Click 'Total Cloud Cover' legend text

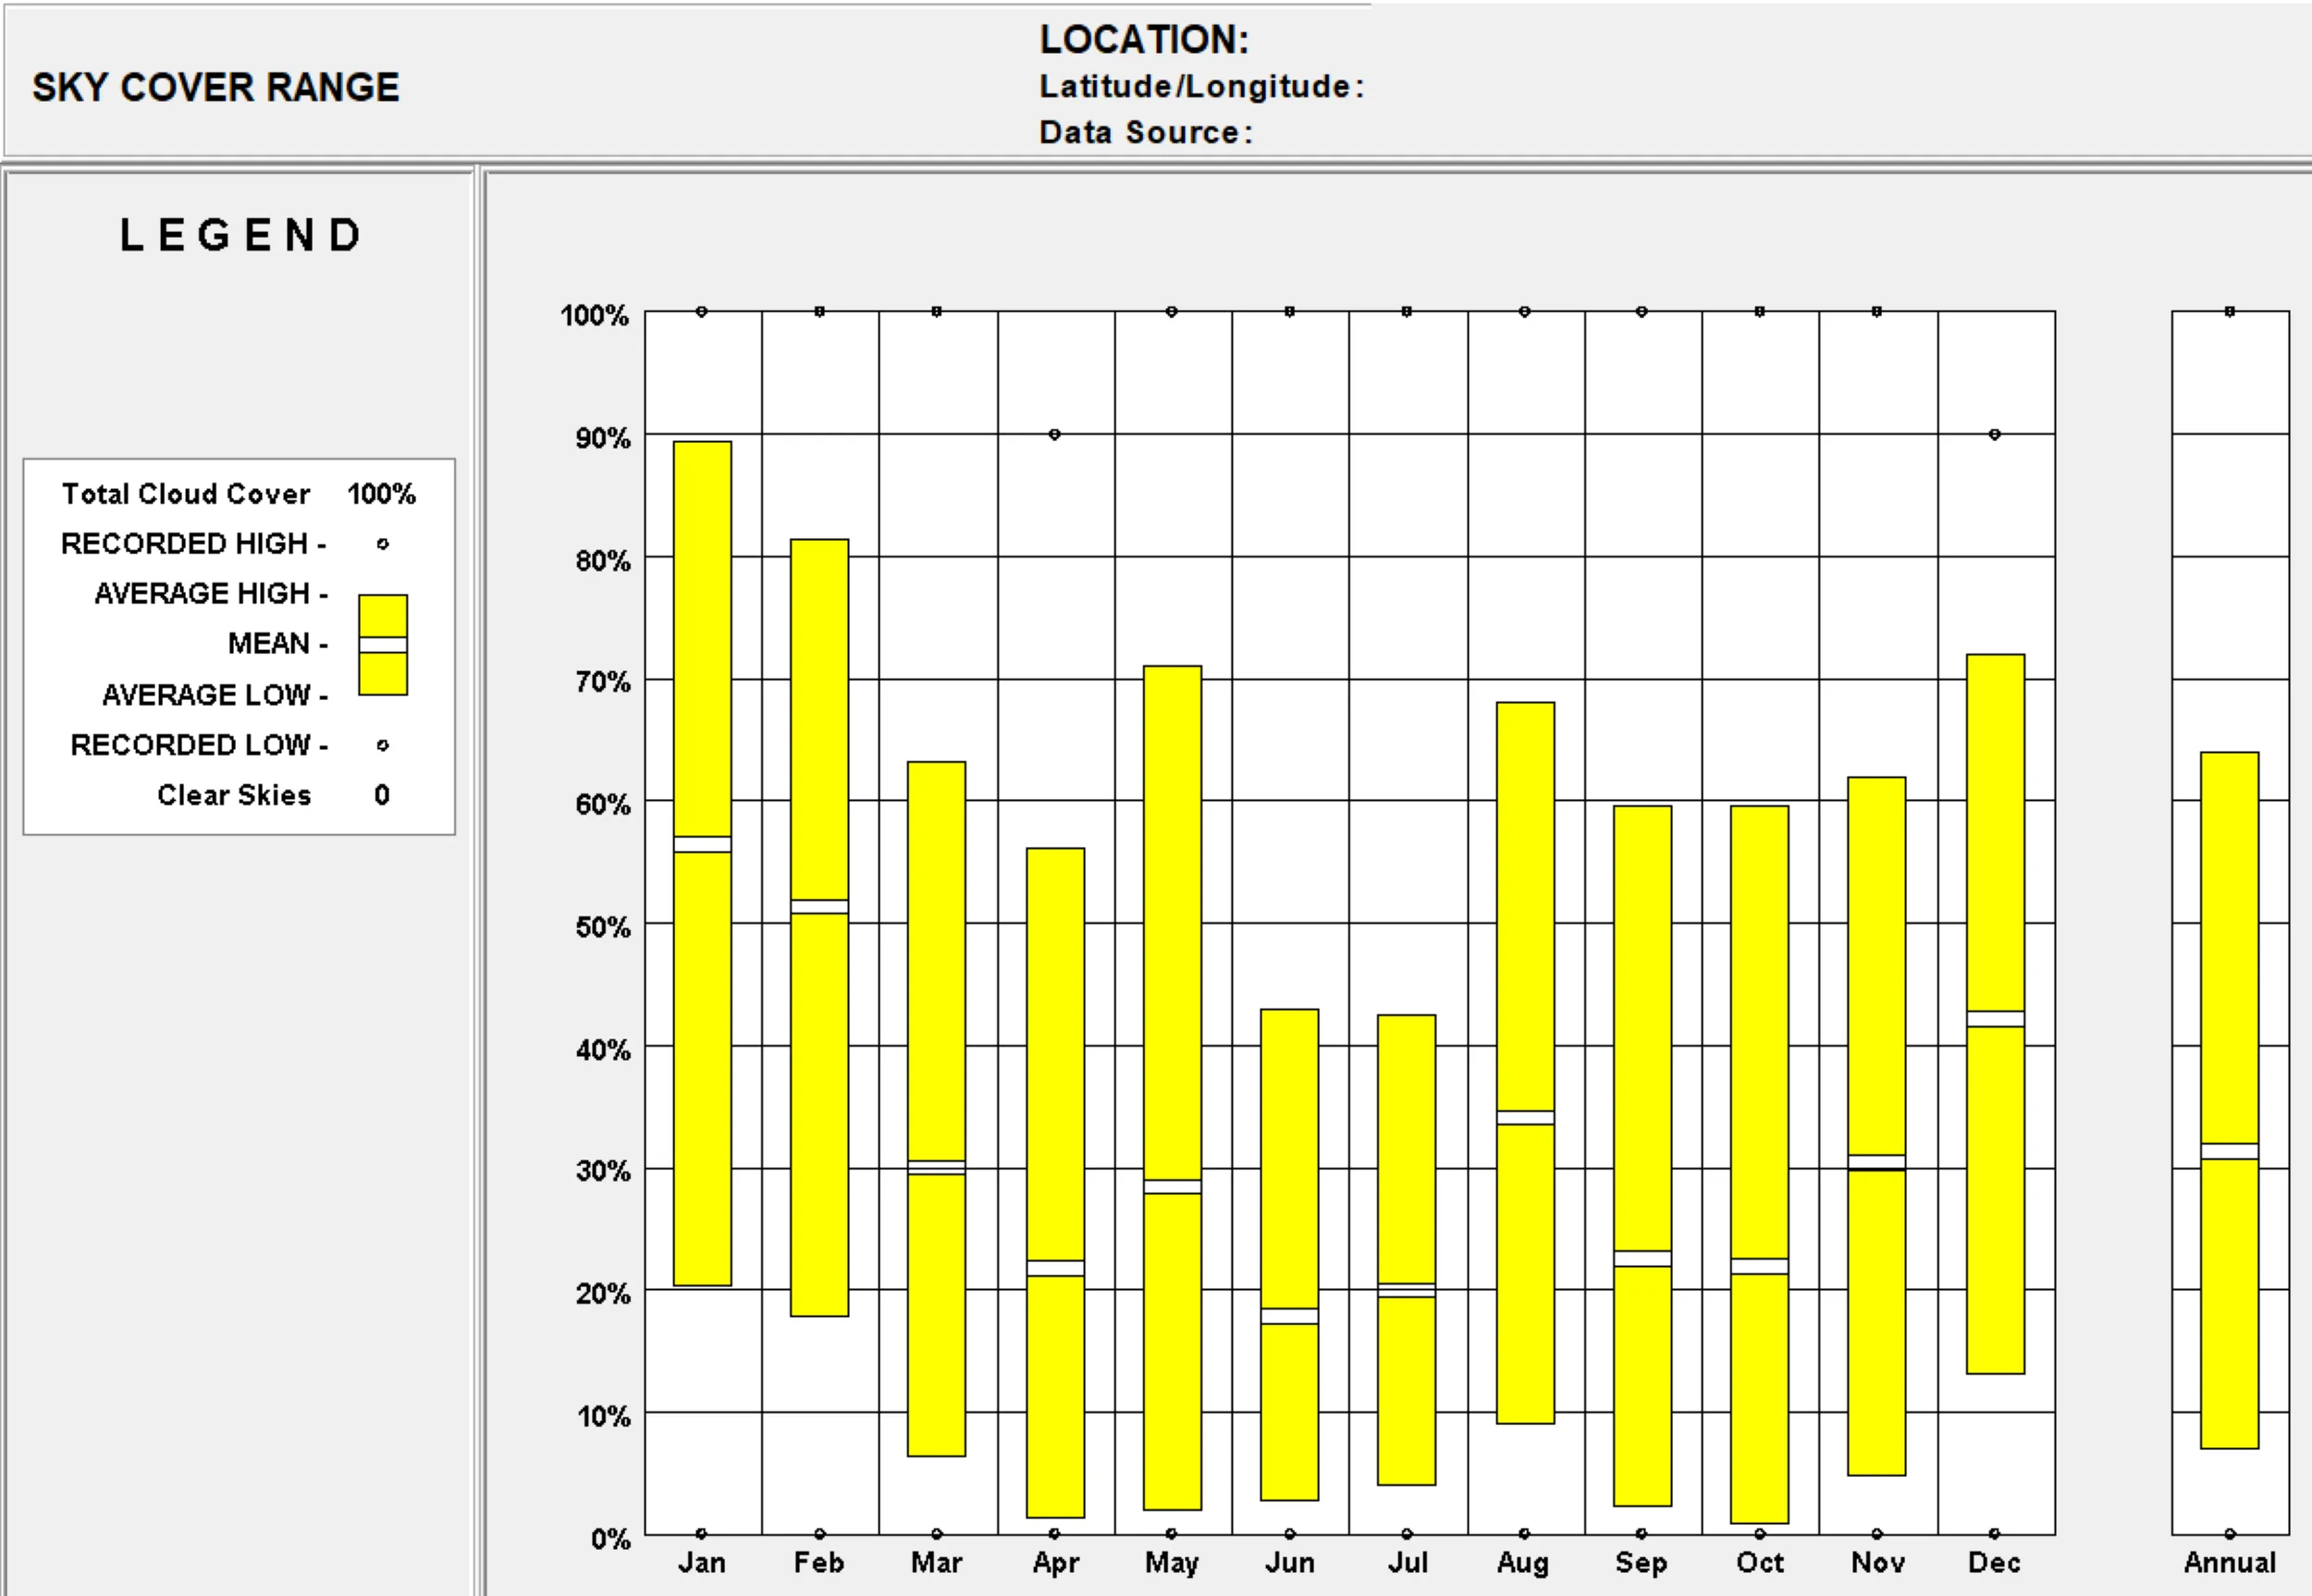tap(186, 494)
